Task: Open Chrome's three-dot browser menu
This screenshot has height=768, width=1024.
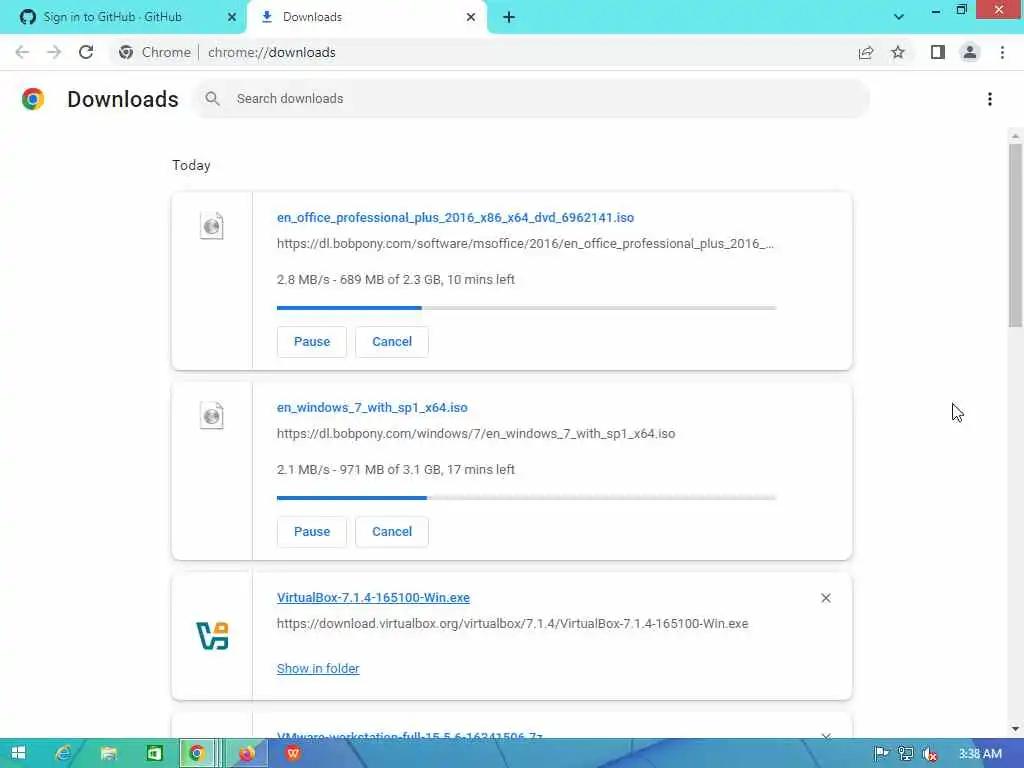Action: pos(1002,52)
